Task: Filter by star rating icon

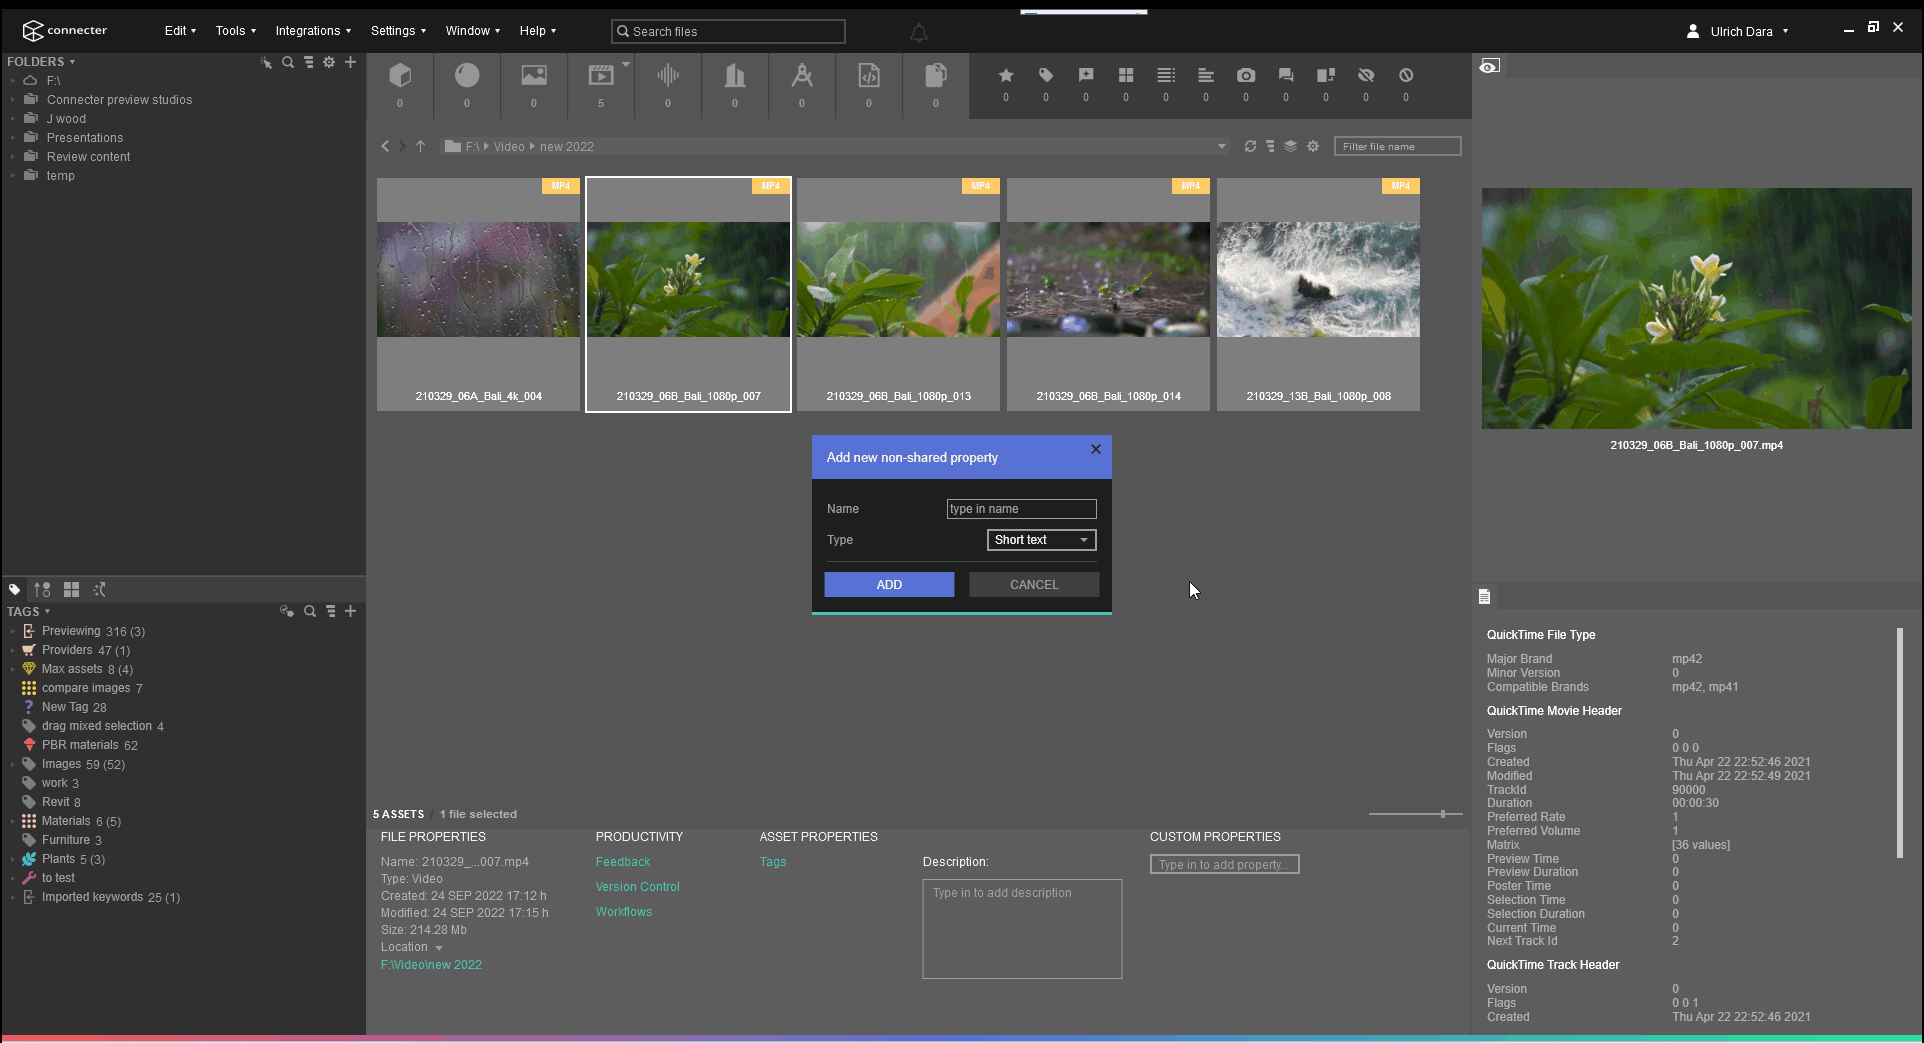Action: point(1006,76)
